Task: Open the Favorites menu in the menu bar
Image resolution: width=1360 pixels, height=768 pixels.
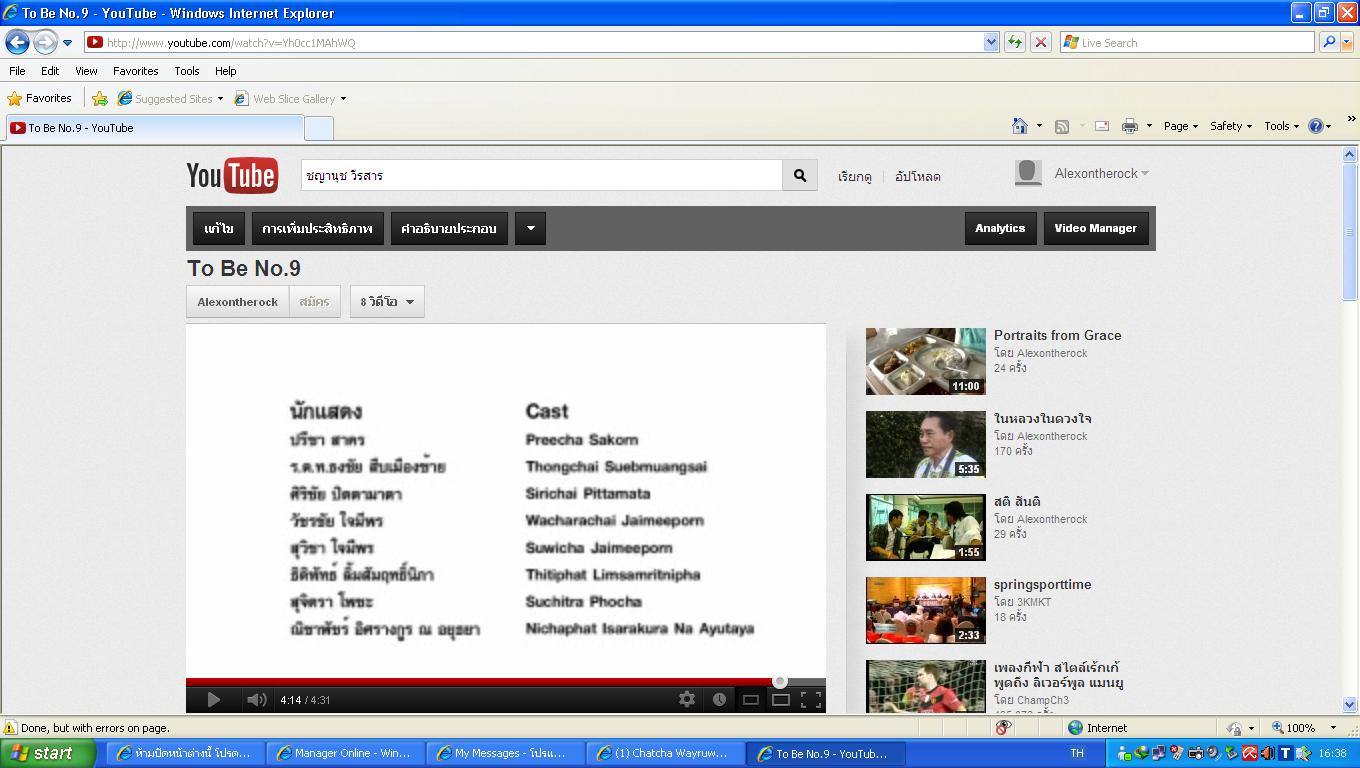Action: [135, 71]
